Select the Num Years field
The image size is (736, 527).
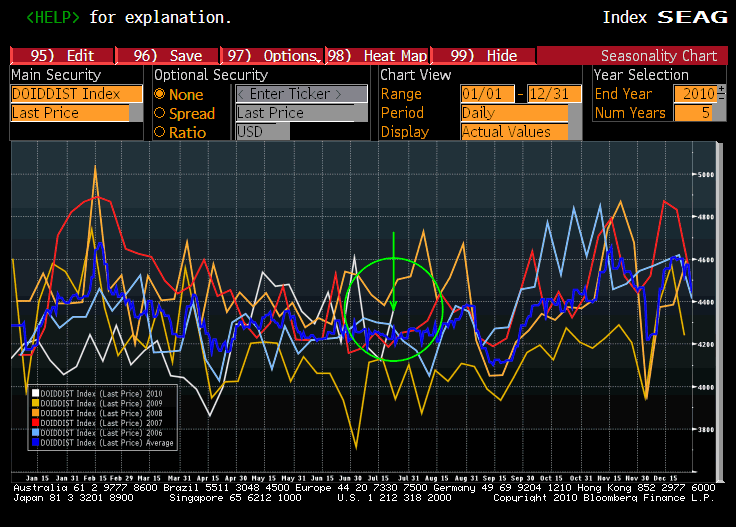click(x=699, y=113)
